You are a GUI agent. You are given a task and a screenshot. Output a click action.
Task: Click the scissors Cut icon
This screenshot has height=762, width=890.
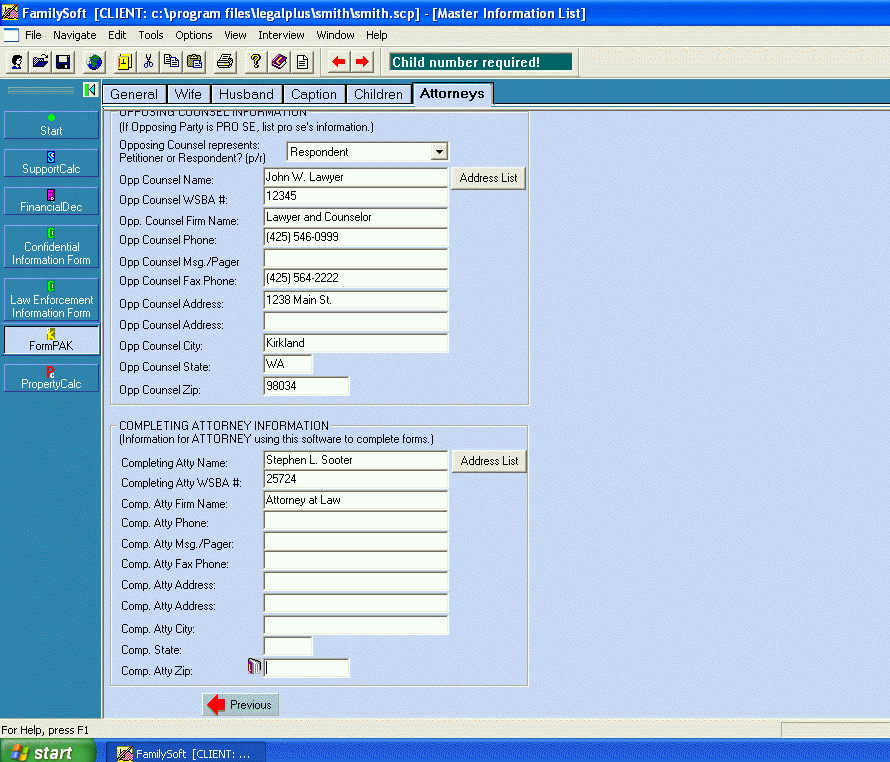(x=148, y=62)
